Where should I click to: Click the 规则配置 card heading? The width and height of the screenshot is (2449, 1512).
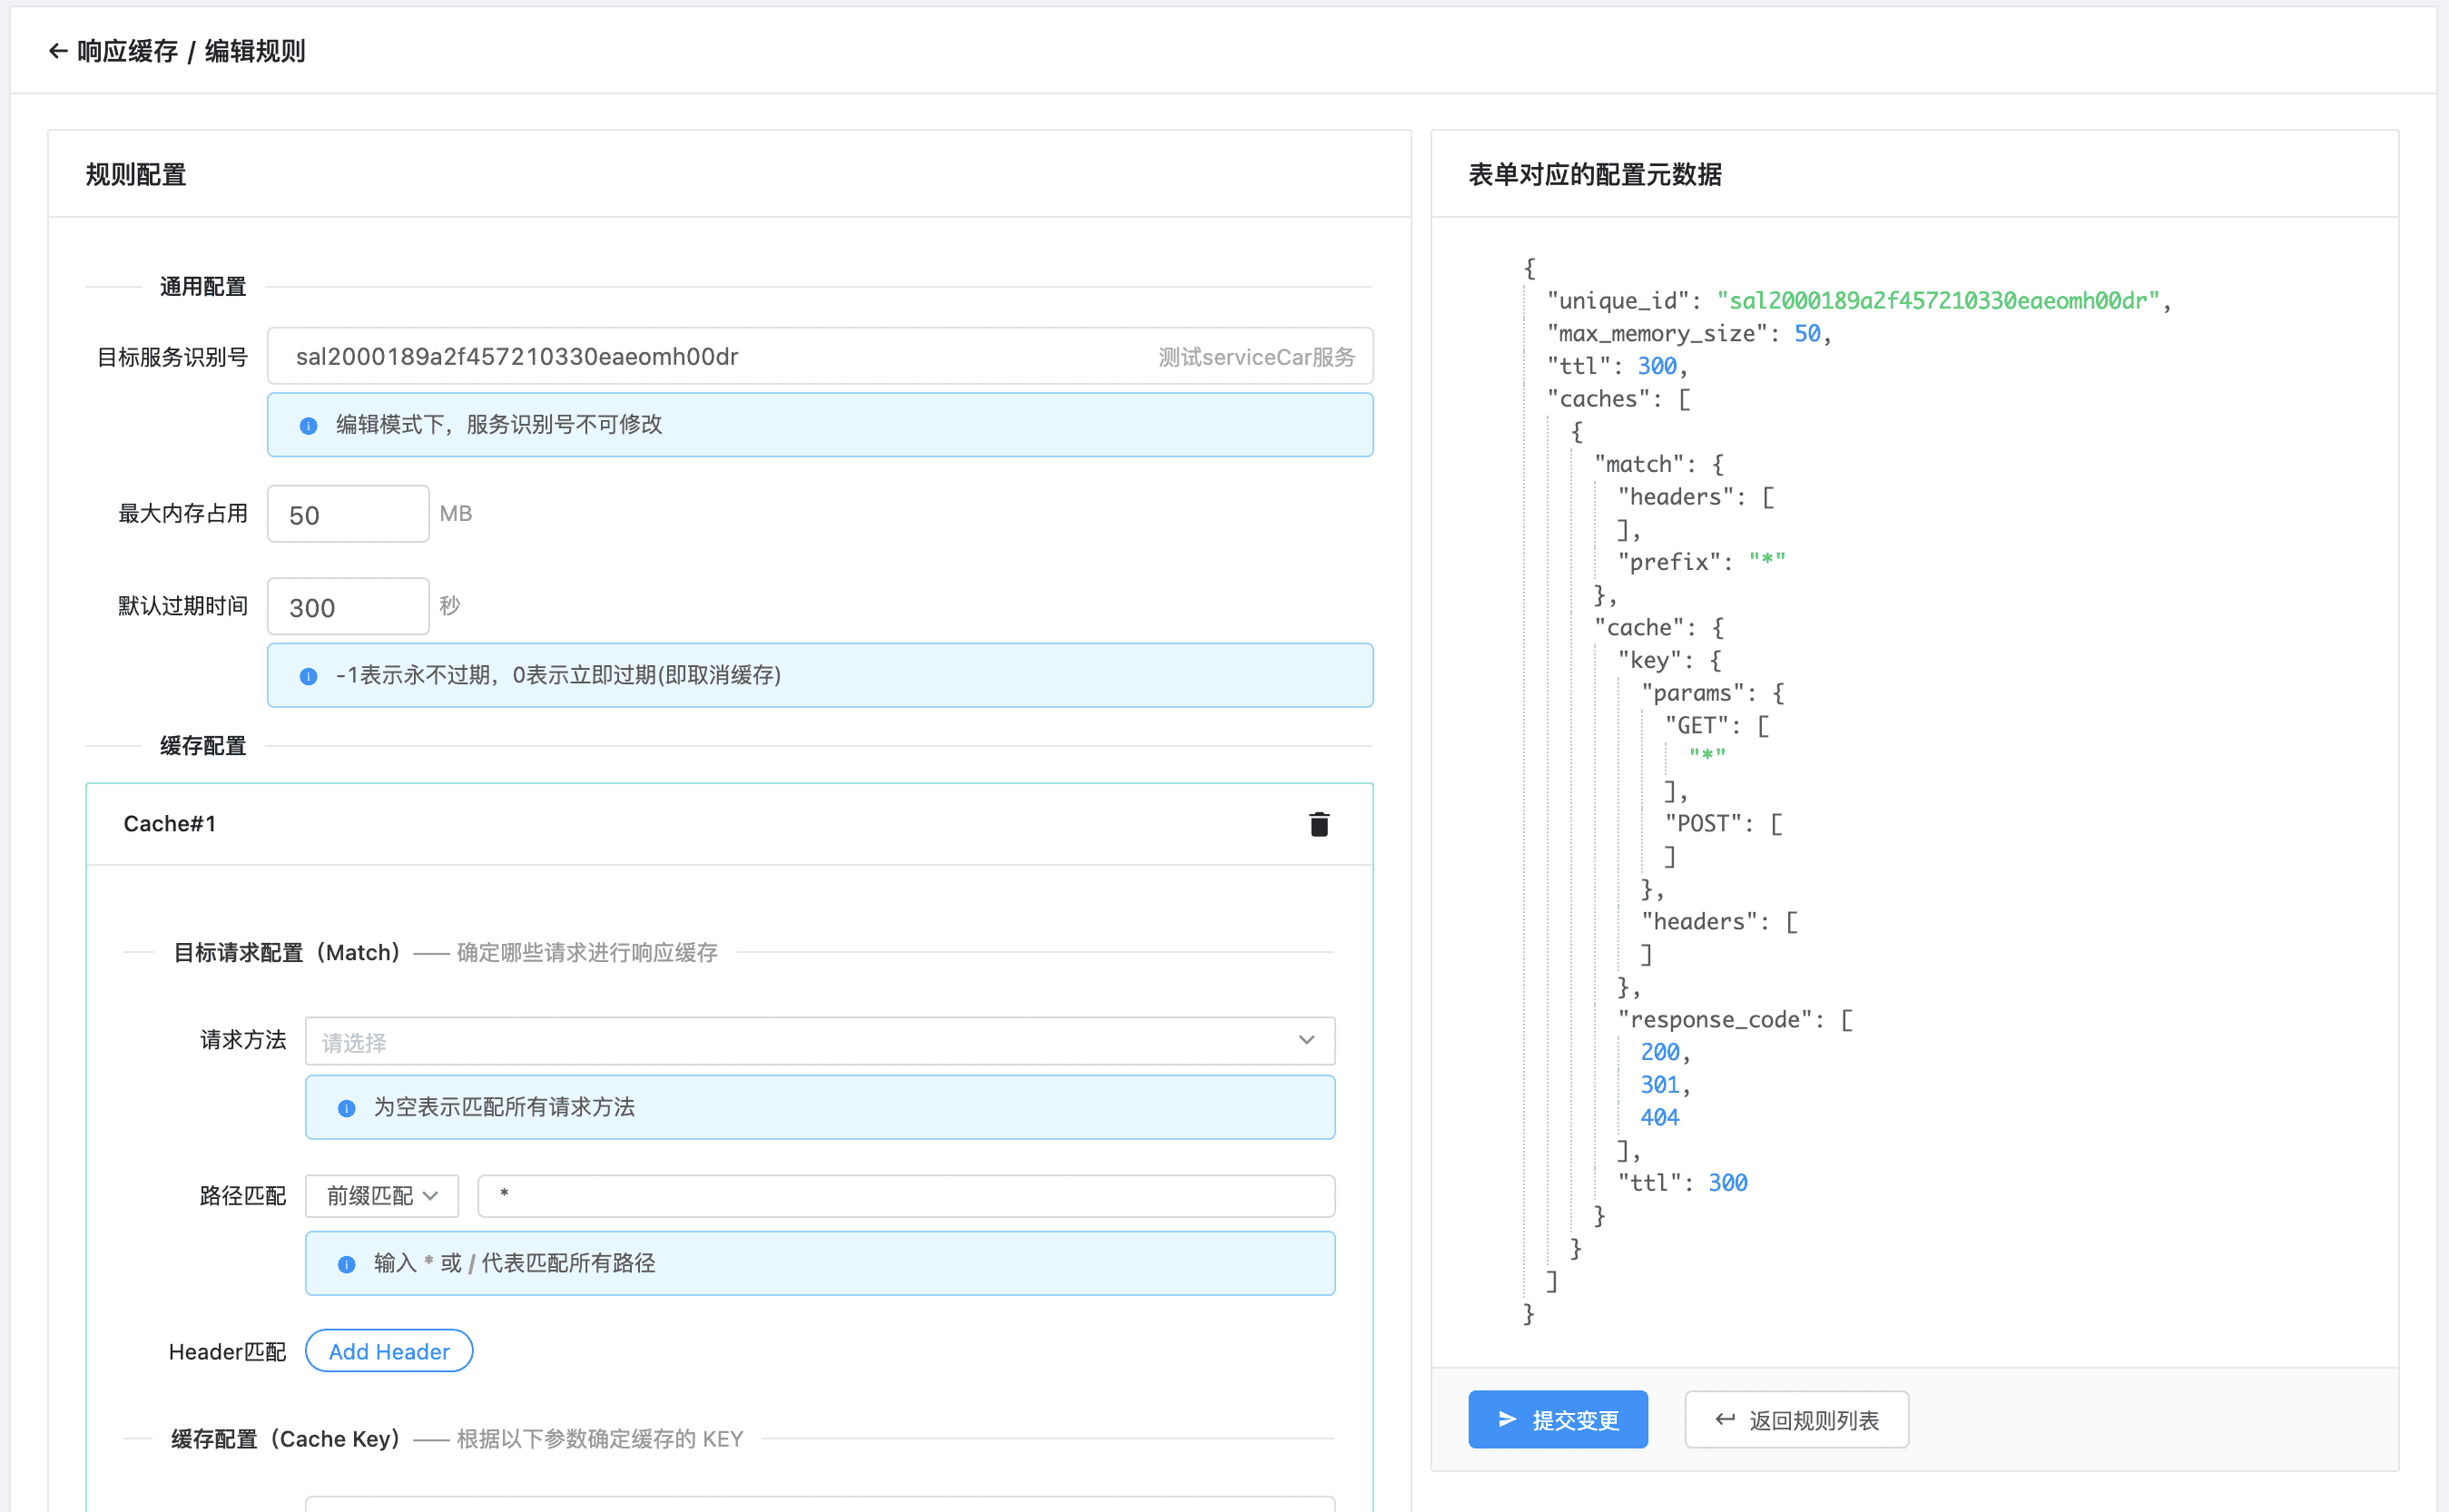click(x=136, y=175)
